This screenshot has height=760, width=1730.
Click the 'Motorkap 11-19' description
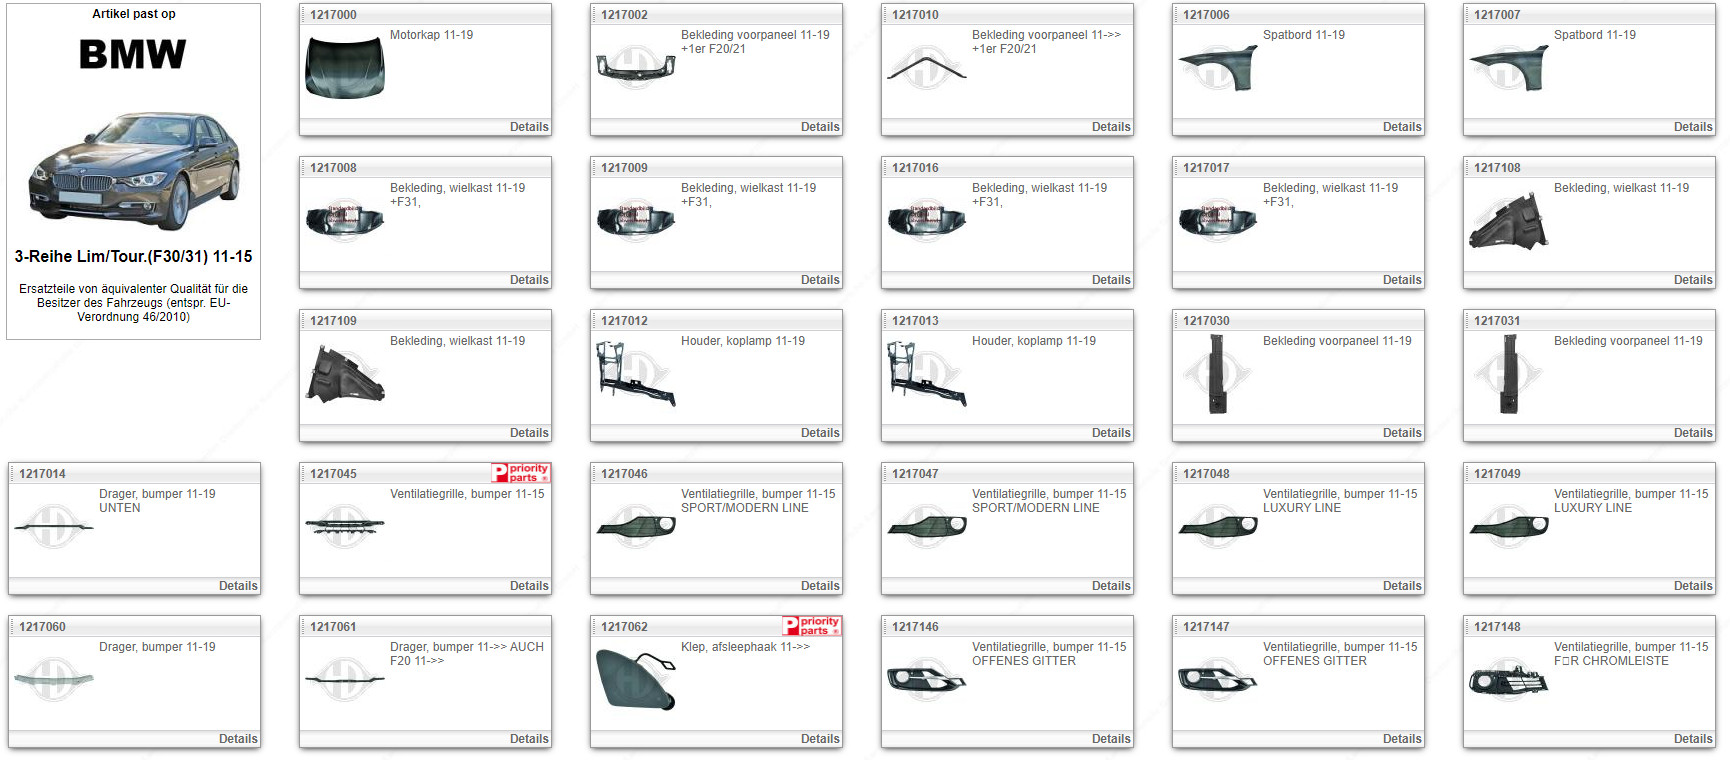tap(432, 35)
